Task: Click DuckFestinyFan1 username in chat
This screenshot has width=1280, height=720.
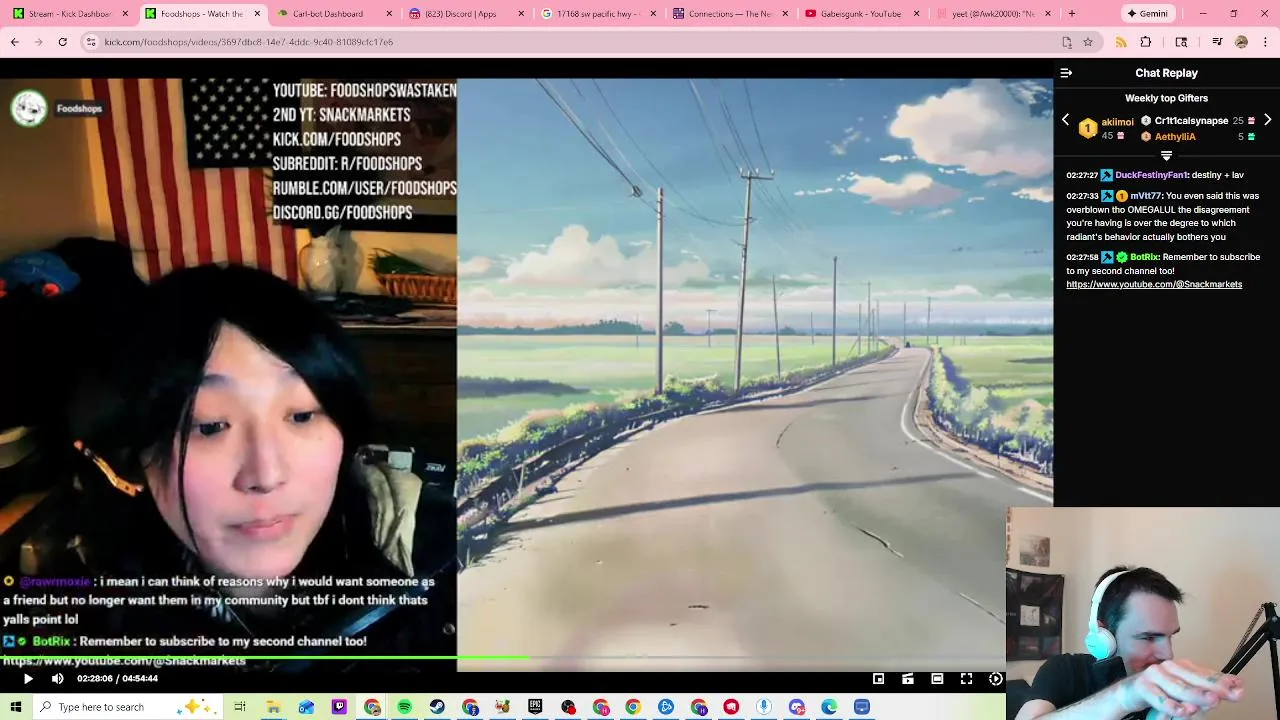Action: coord(1151,175)
